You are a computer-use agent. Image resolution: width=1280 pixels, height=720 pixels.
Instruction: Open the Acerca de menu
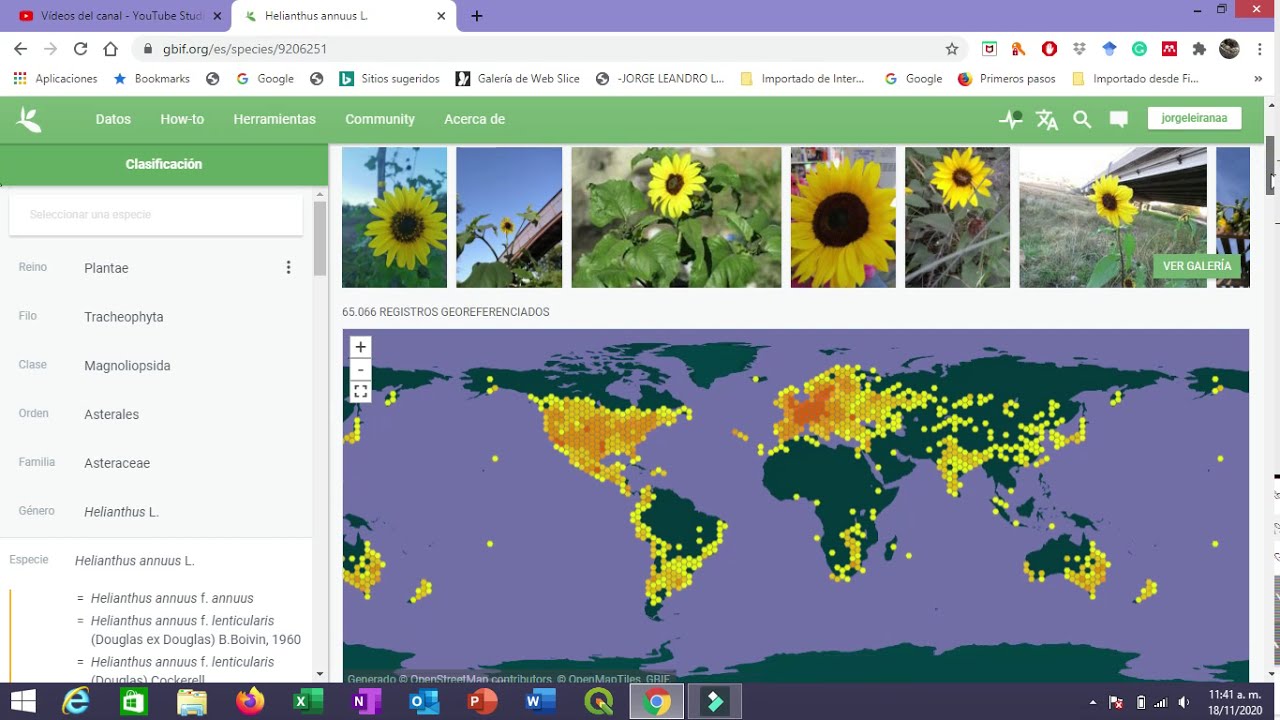click(x=474, y=119)
